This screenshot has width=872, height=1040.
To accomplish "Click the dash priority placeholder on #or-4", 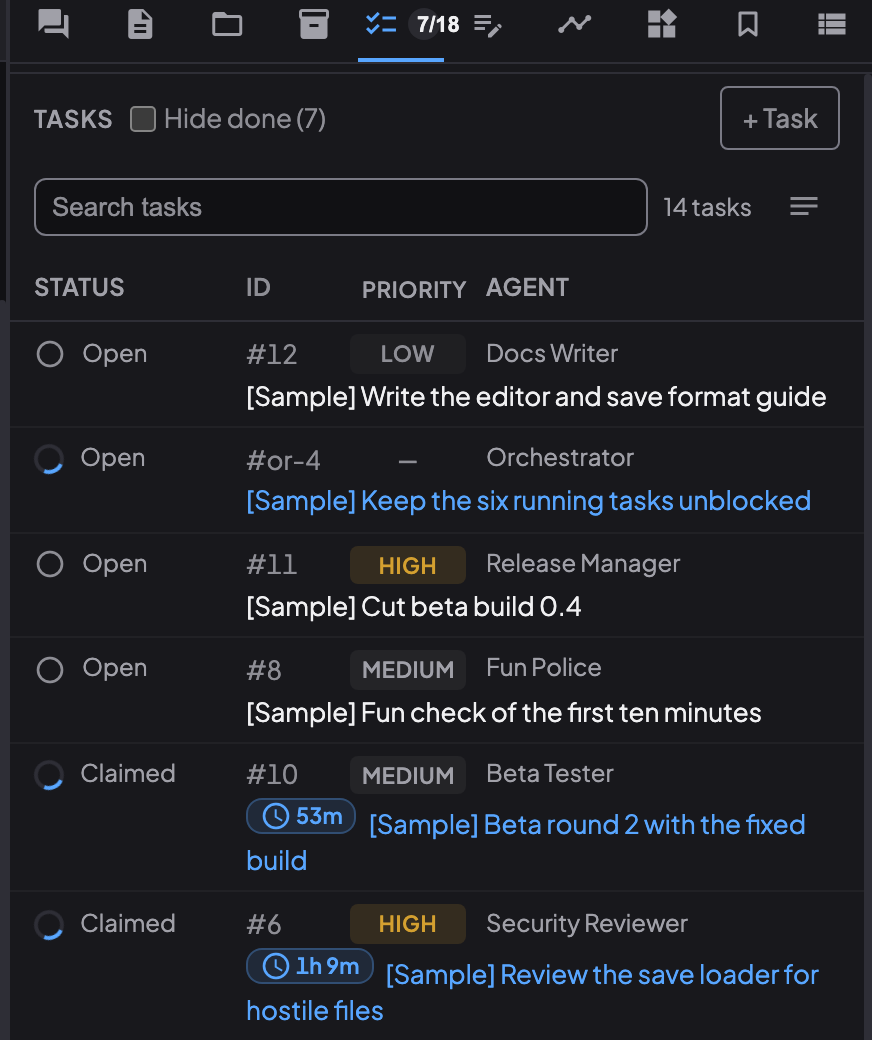I will pos(407,462).
